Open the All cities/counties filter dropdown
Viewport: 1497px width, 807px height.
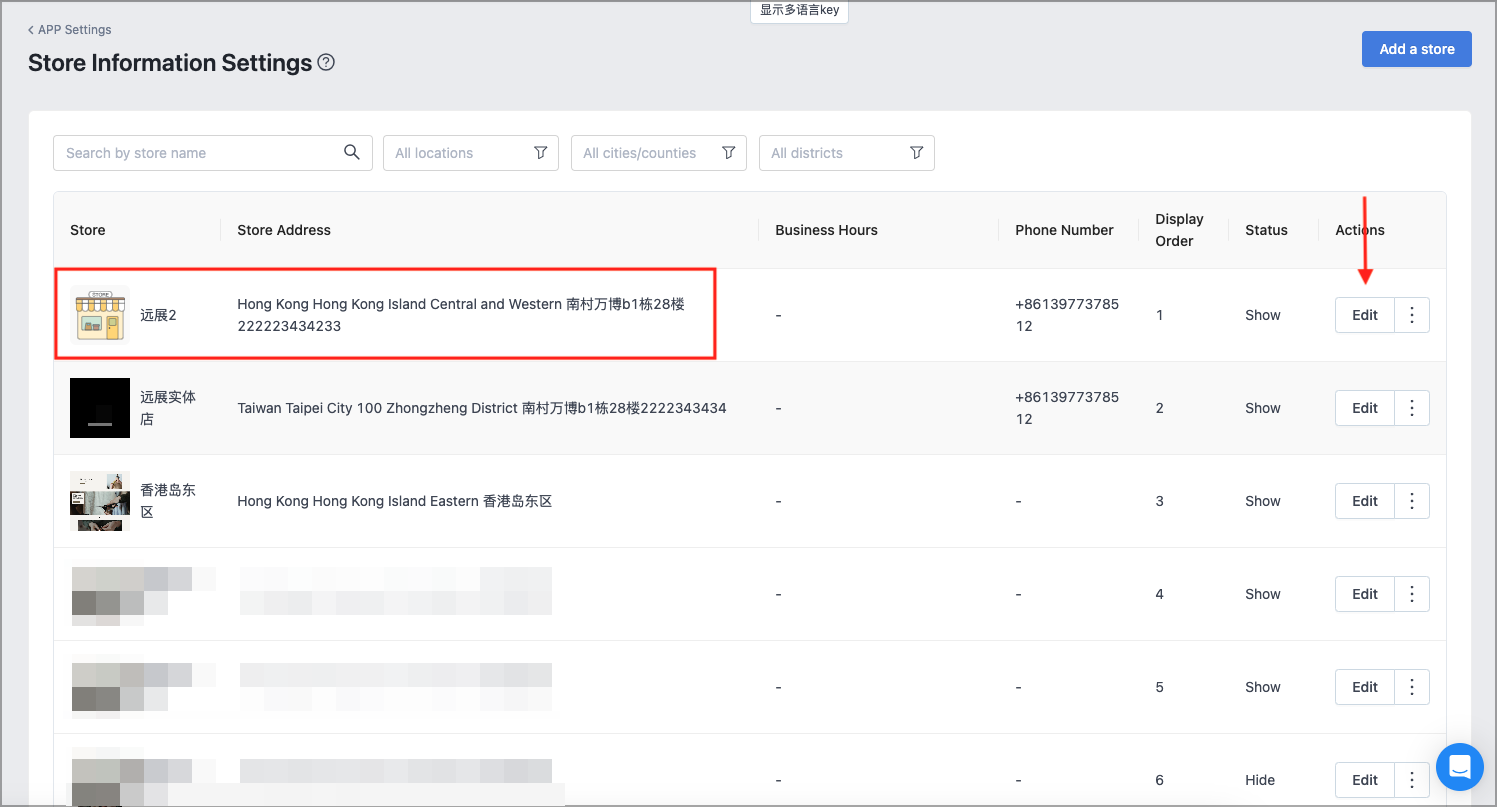click(659, 153)
